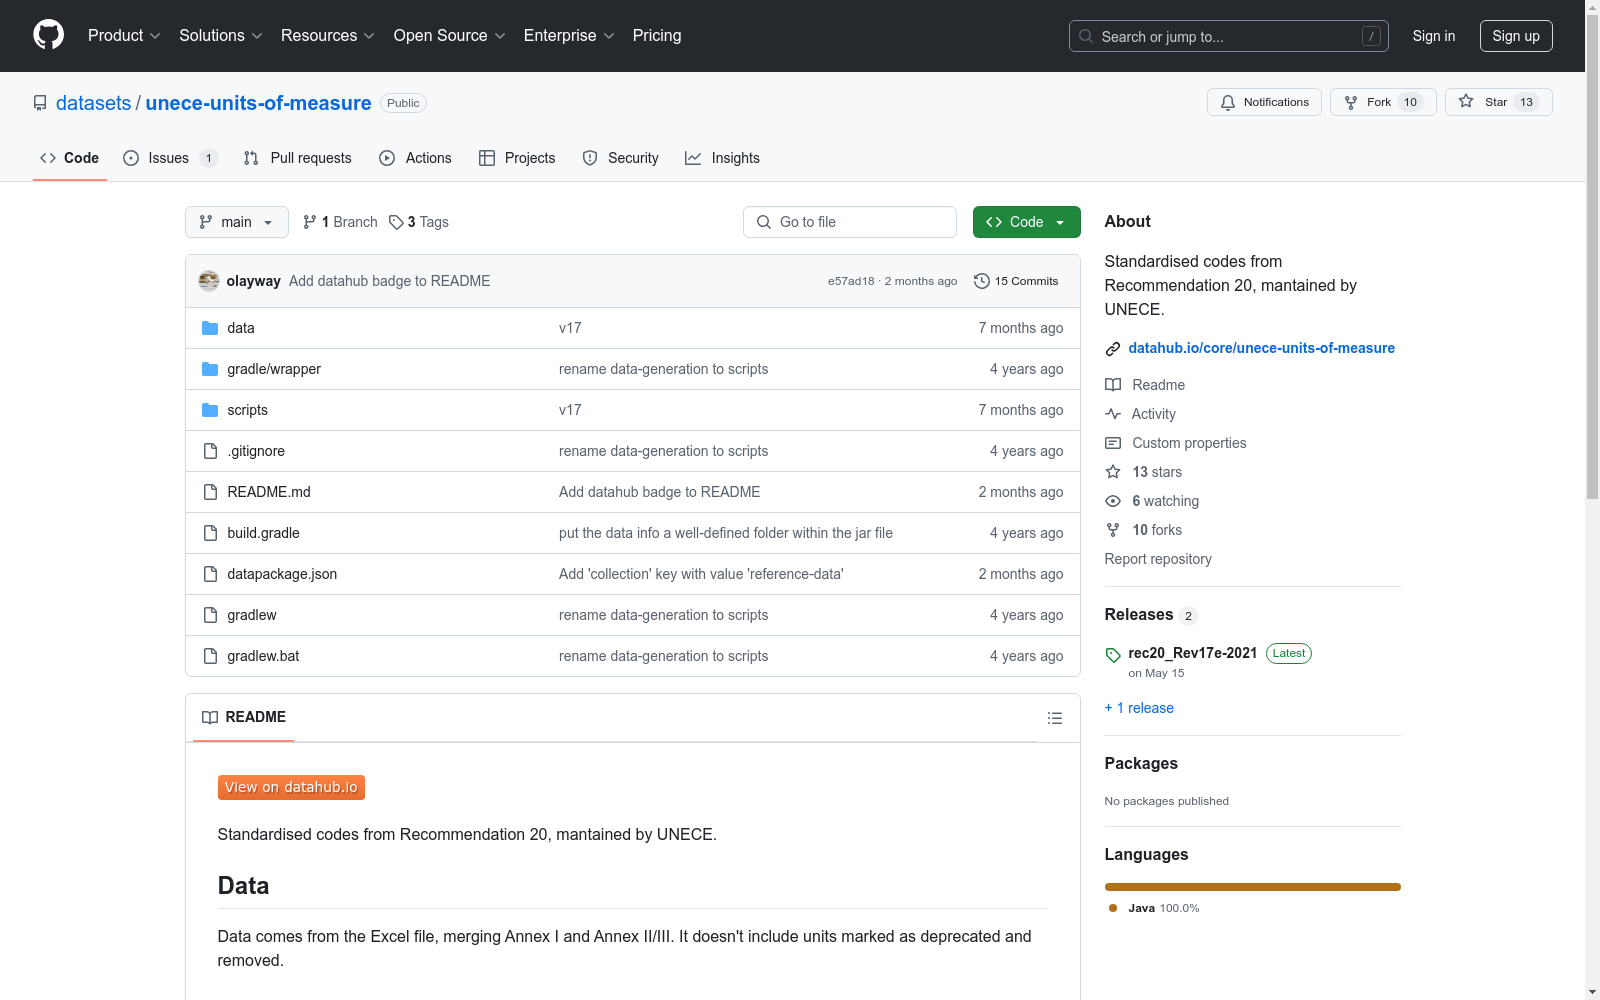Click the pulse icon next to Activity
The image size is (1600, 1000).
pos(1113,414)
